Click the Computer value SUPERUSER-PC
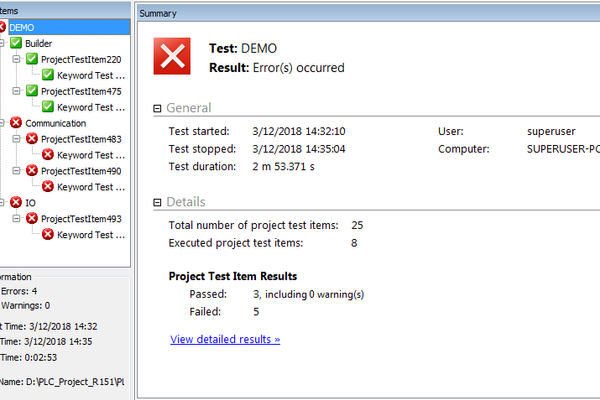Image resolution: width=600 pixels, height=400 pixels. click(x=563, y=149)
